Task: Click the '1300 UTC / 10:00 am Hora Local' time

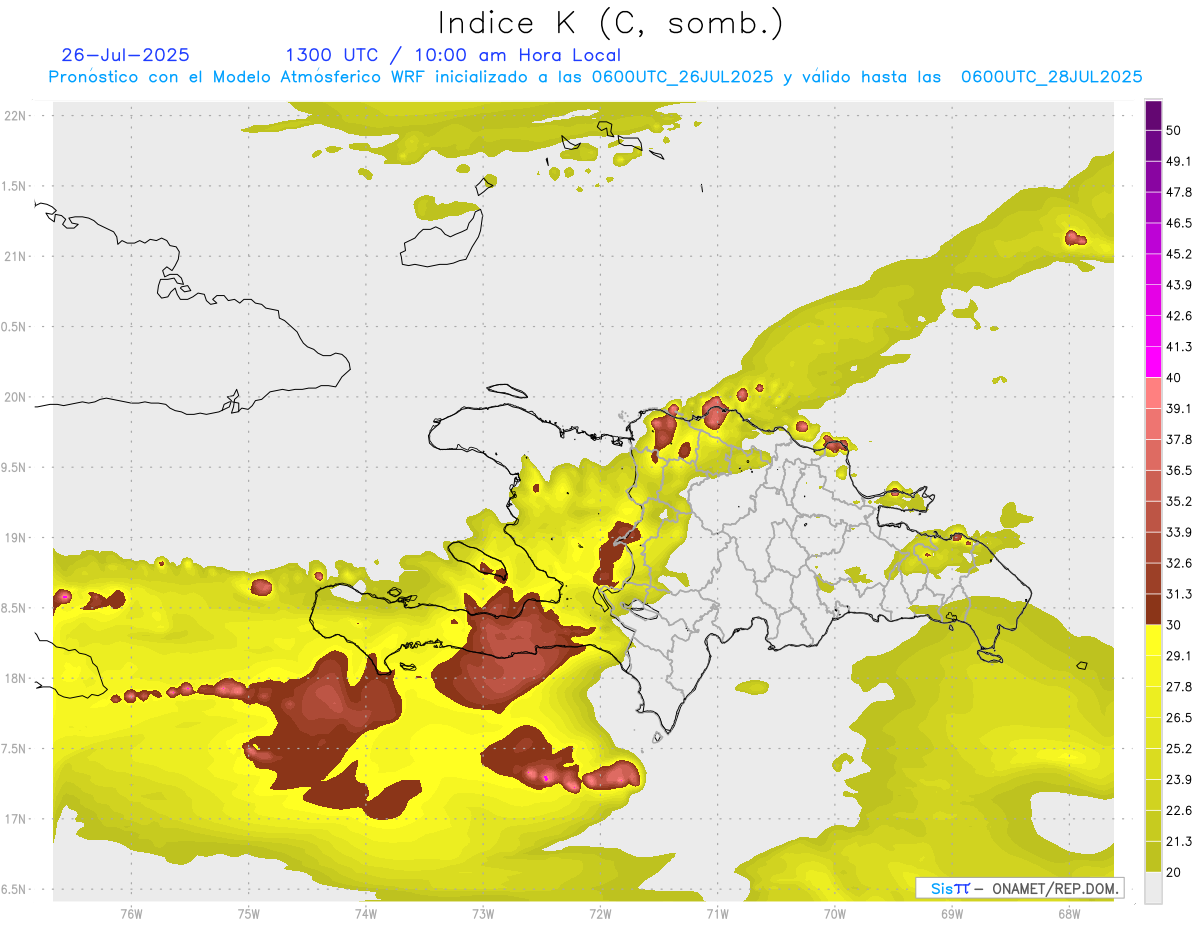Action: point(453,55)
